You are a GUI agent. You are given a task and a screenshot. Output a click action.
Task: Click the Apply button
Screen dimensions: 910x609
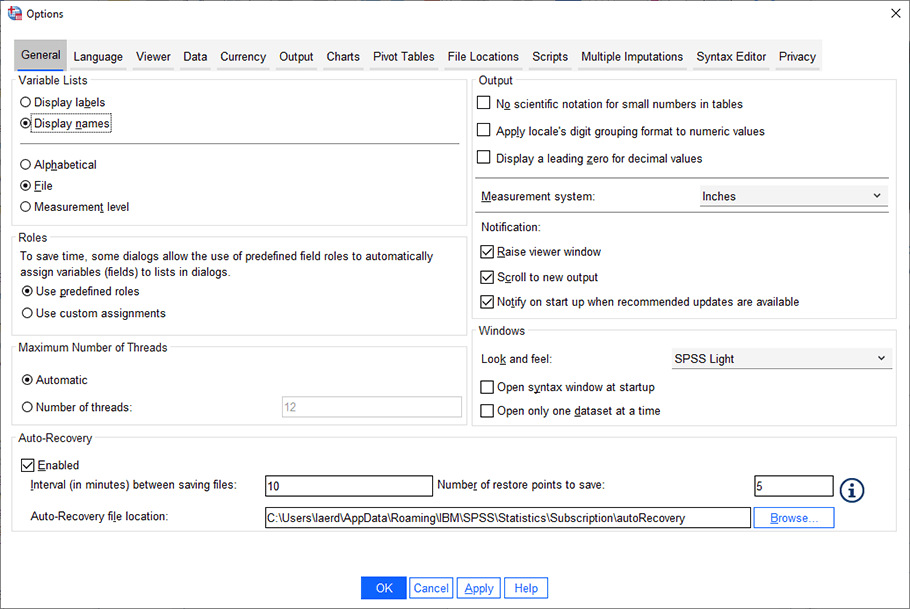point(478,588)
